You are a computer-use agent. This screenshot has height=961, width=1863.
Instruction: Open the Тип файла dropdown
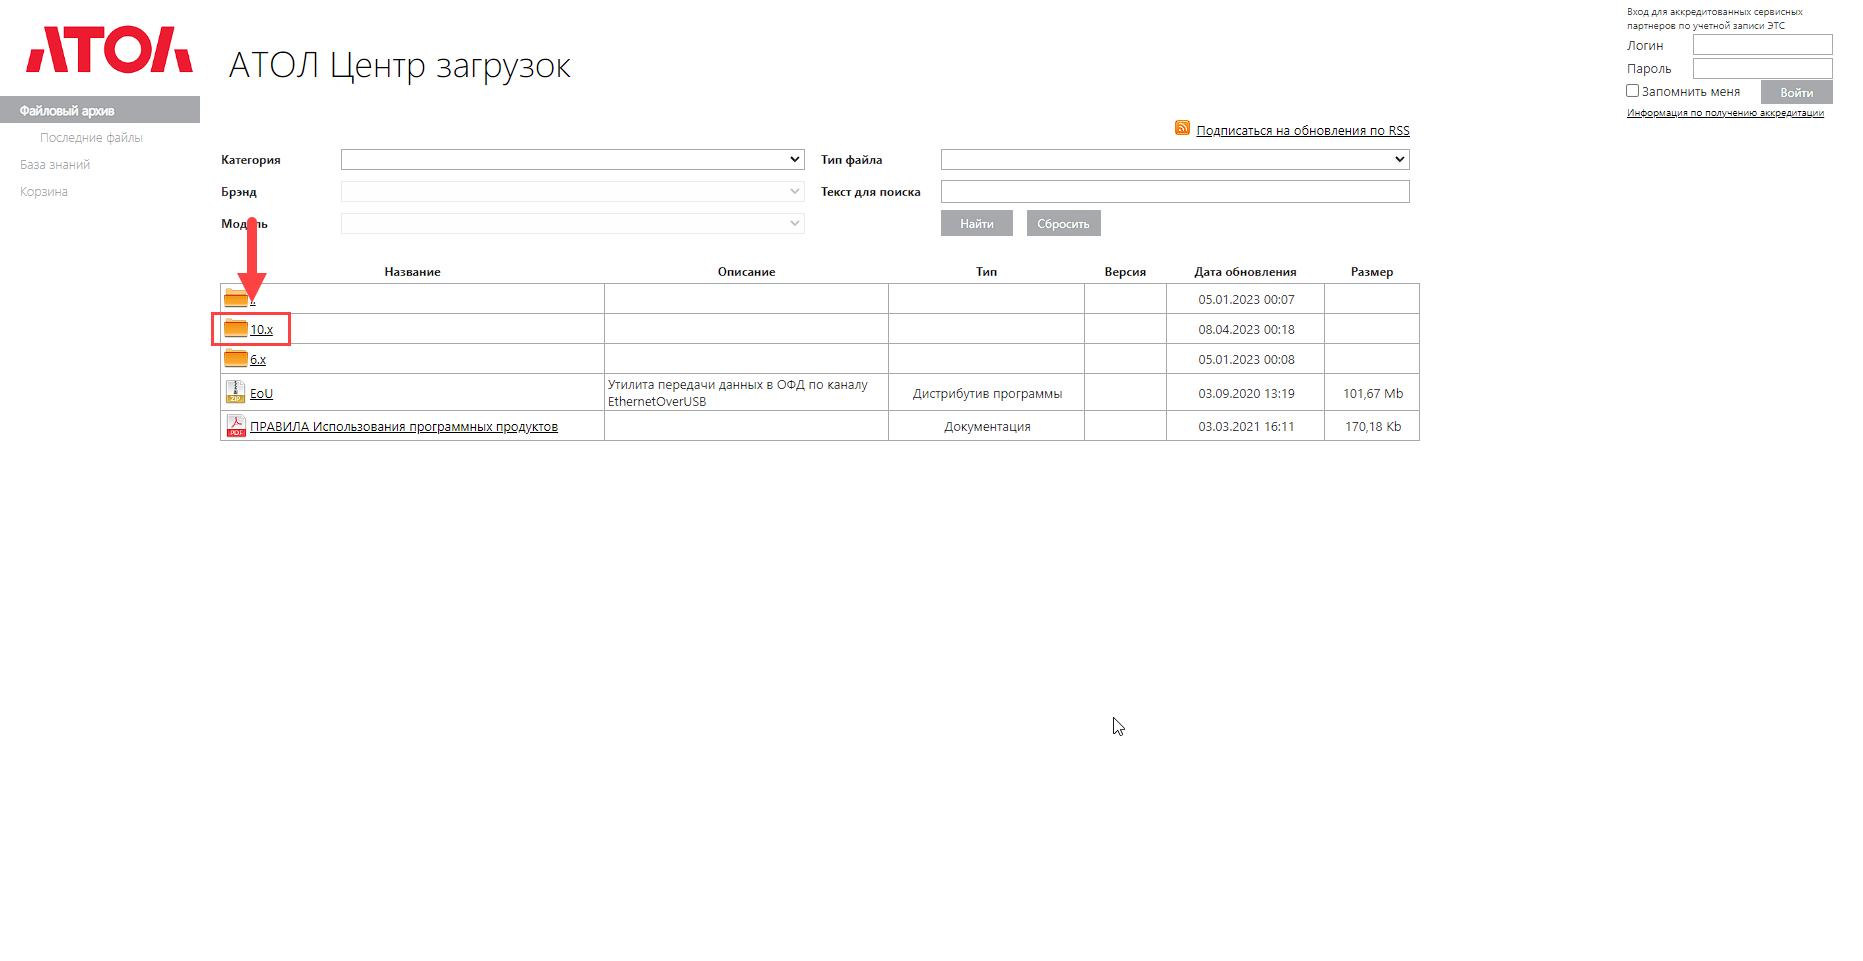[1175, 159]
